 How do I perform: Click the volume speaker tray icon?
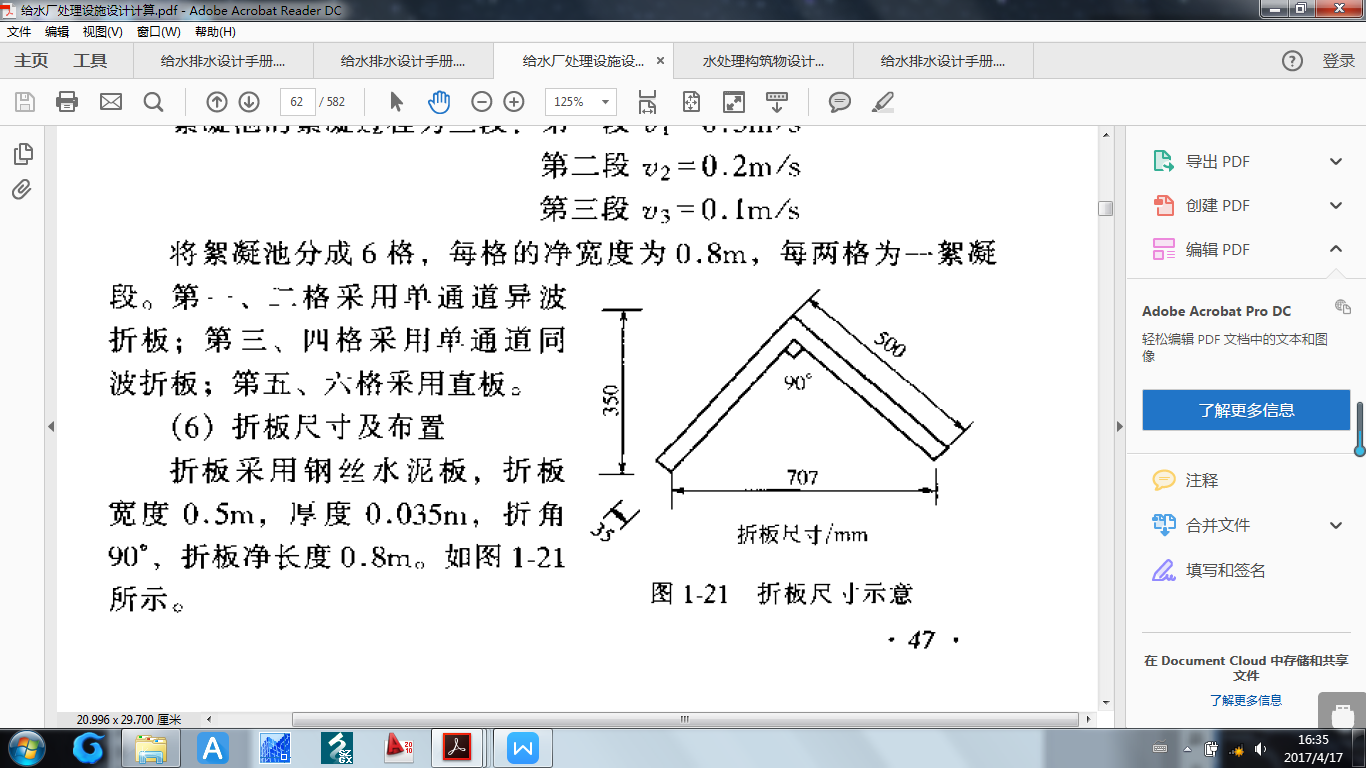1258,749
